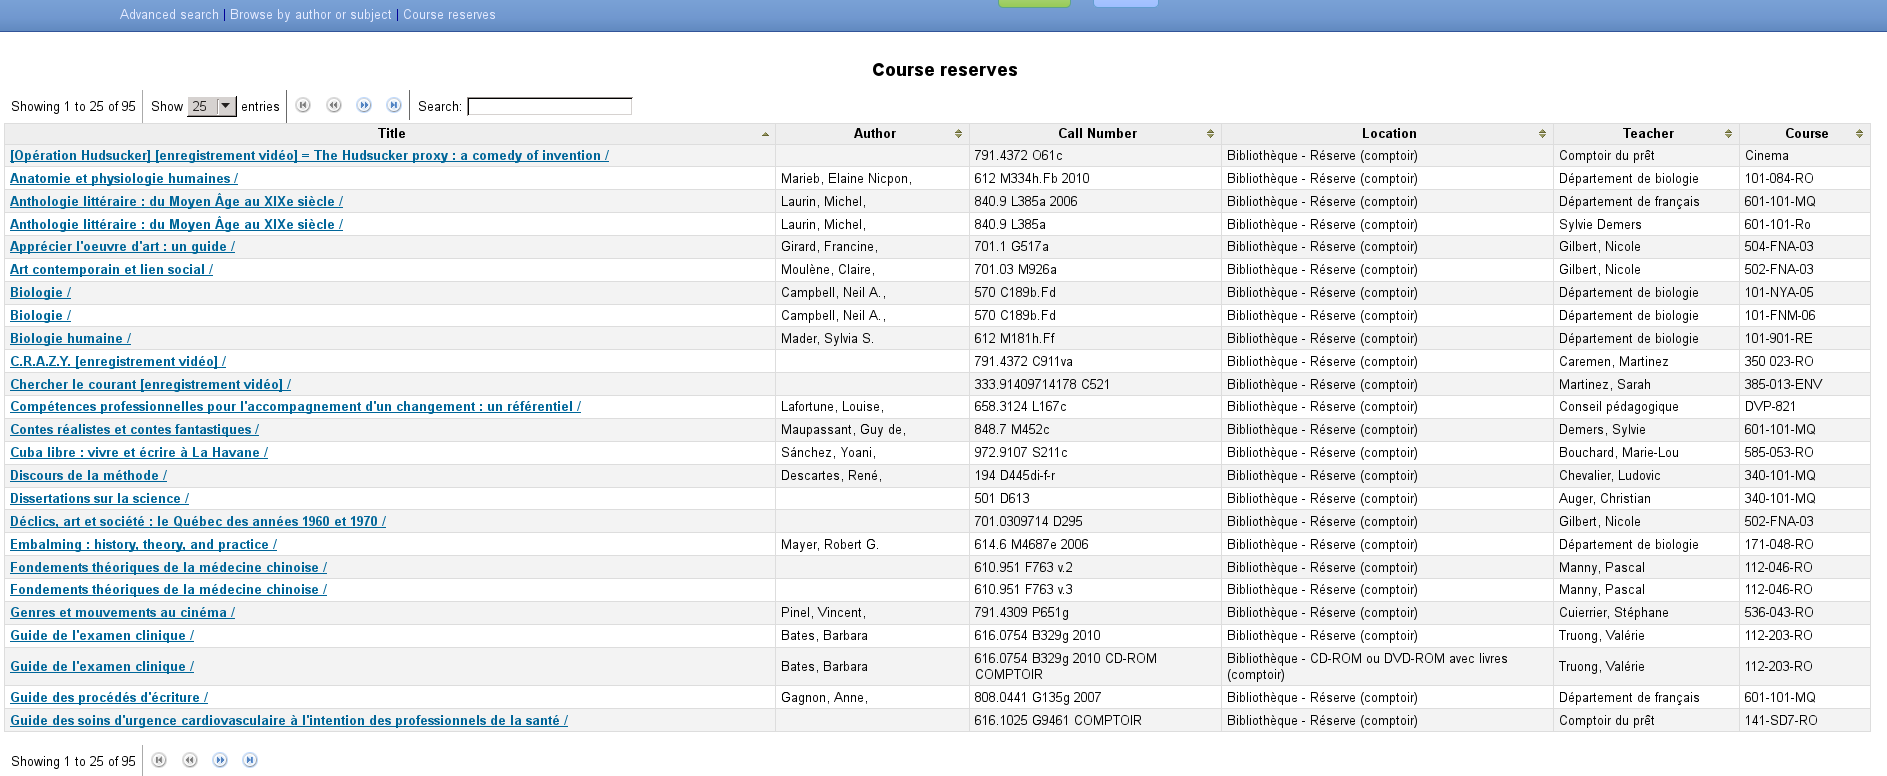
Task: Jump to last page using top pagination icon
Action: (x=394, y=105)
